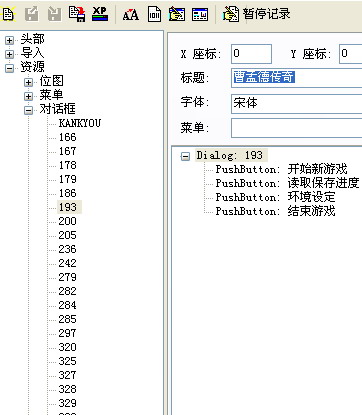
Task: Expand the 位图 resource node
Action: (x=29, y=82)
